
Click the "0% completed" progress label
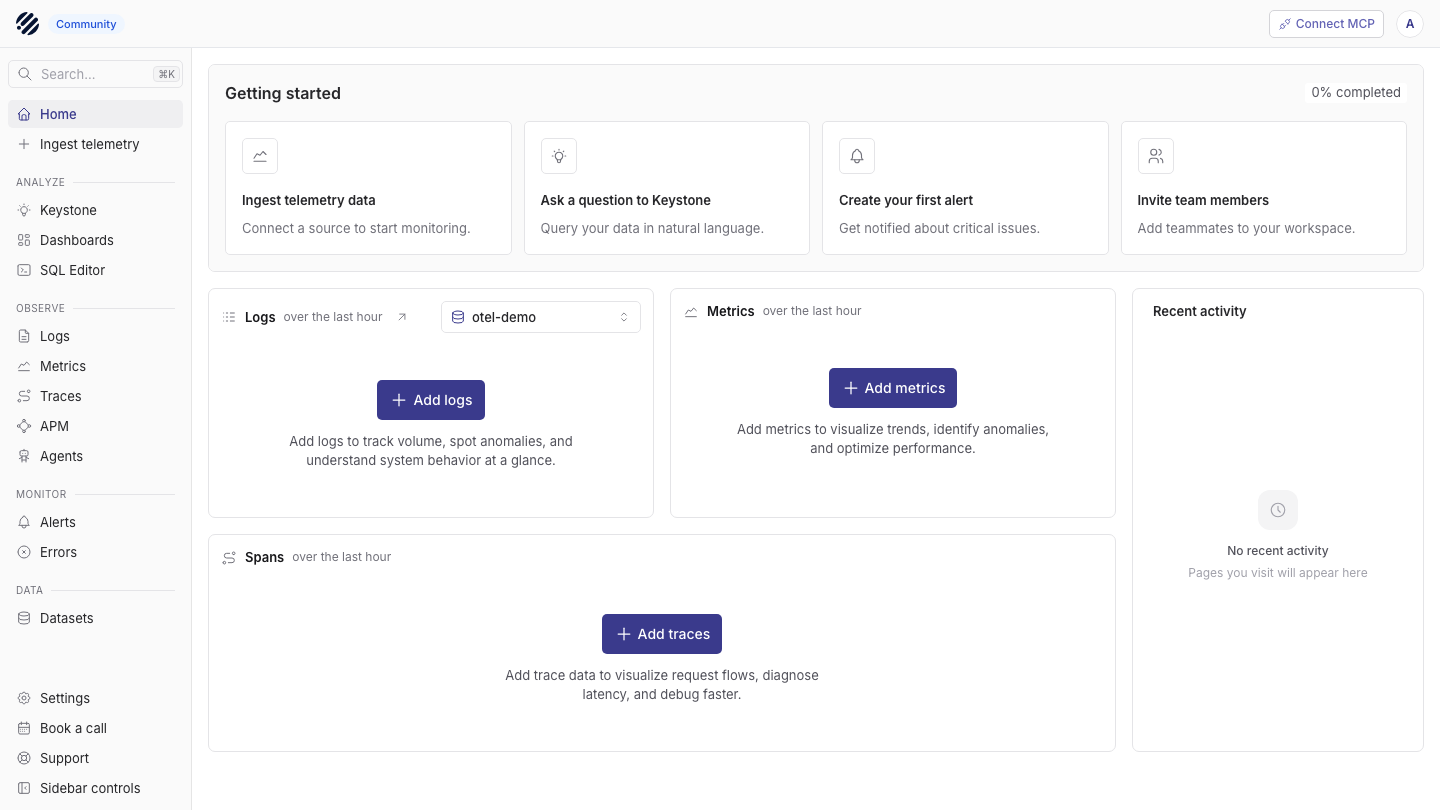point(1356,92)
